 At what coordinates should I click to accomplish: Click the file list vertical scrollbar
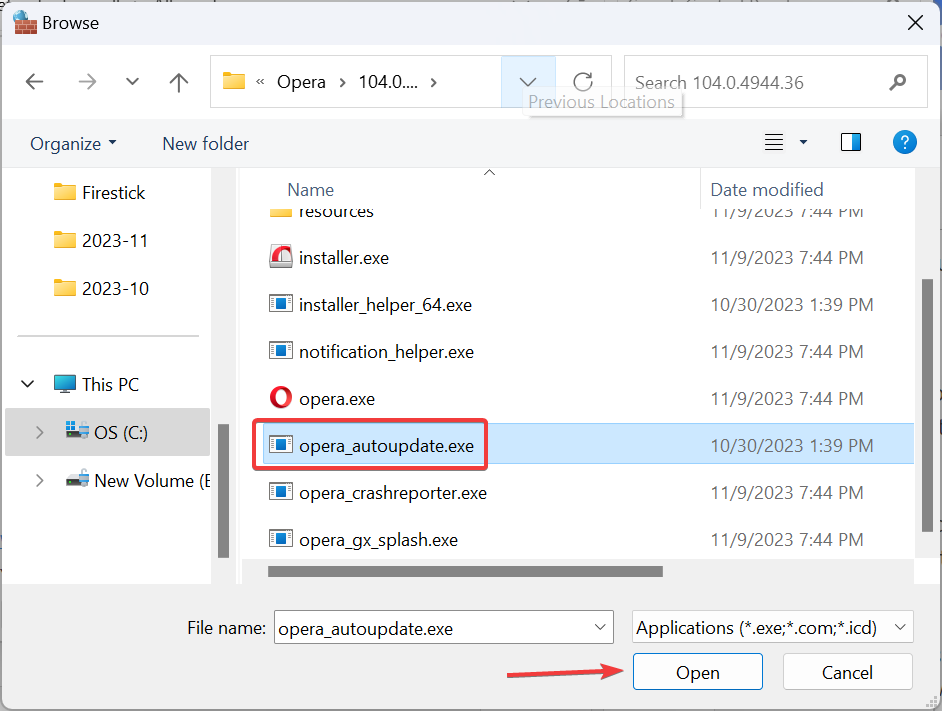[x=927, y=405]
